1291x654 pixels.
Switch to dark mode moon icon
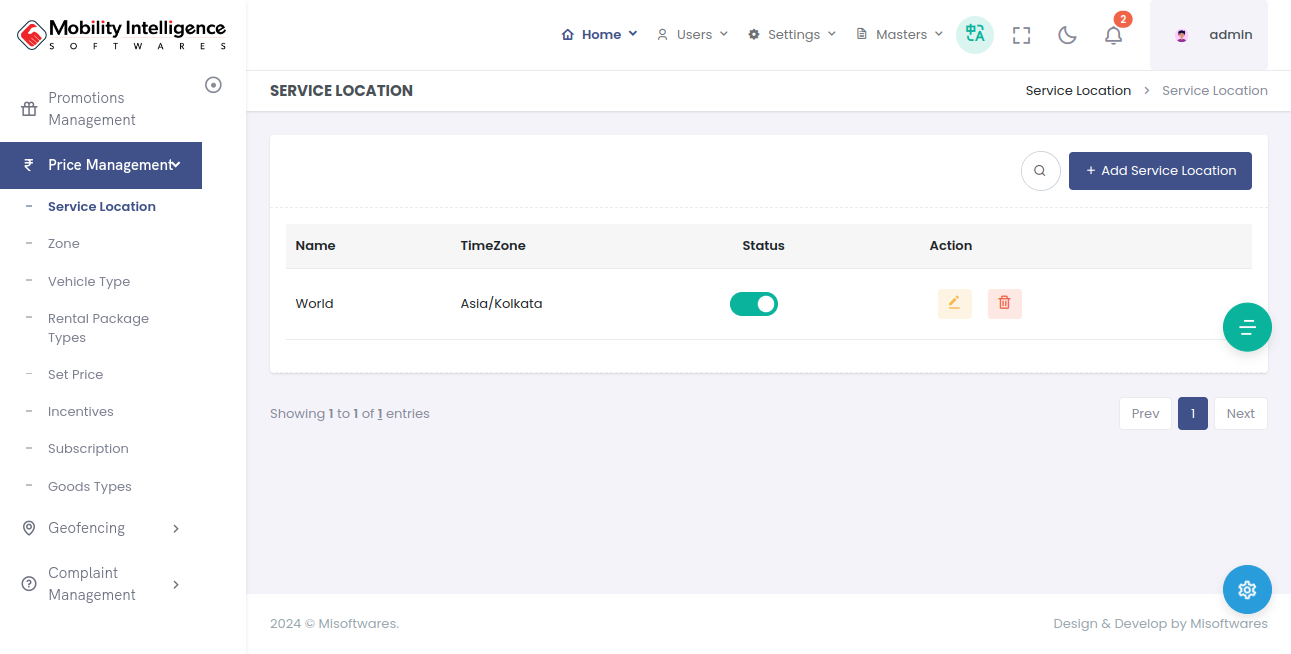pos(1067,35)
